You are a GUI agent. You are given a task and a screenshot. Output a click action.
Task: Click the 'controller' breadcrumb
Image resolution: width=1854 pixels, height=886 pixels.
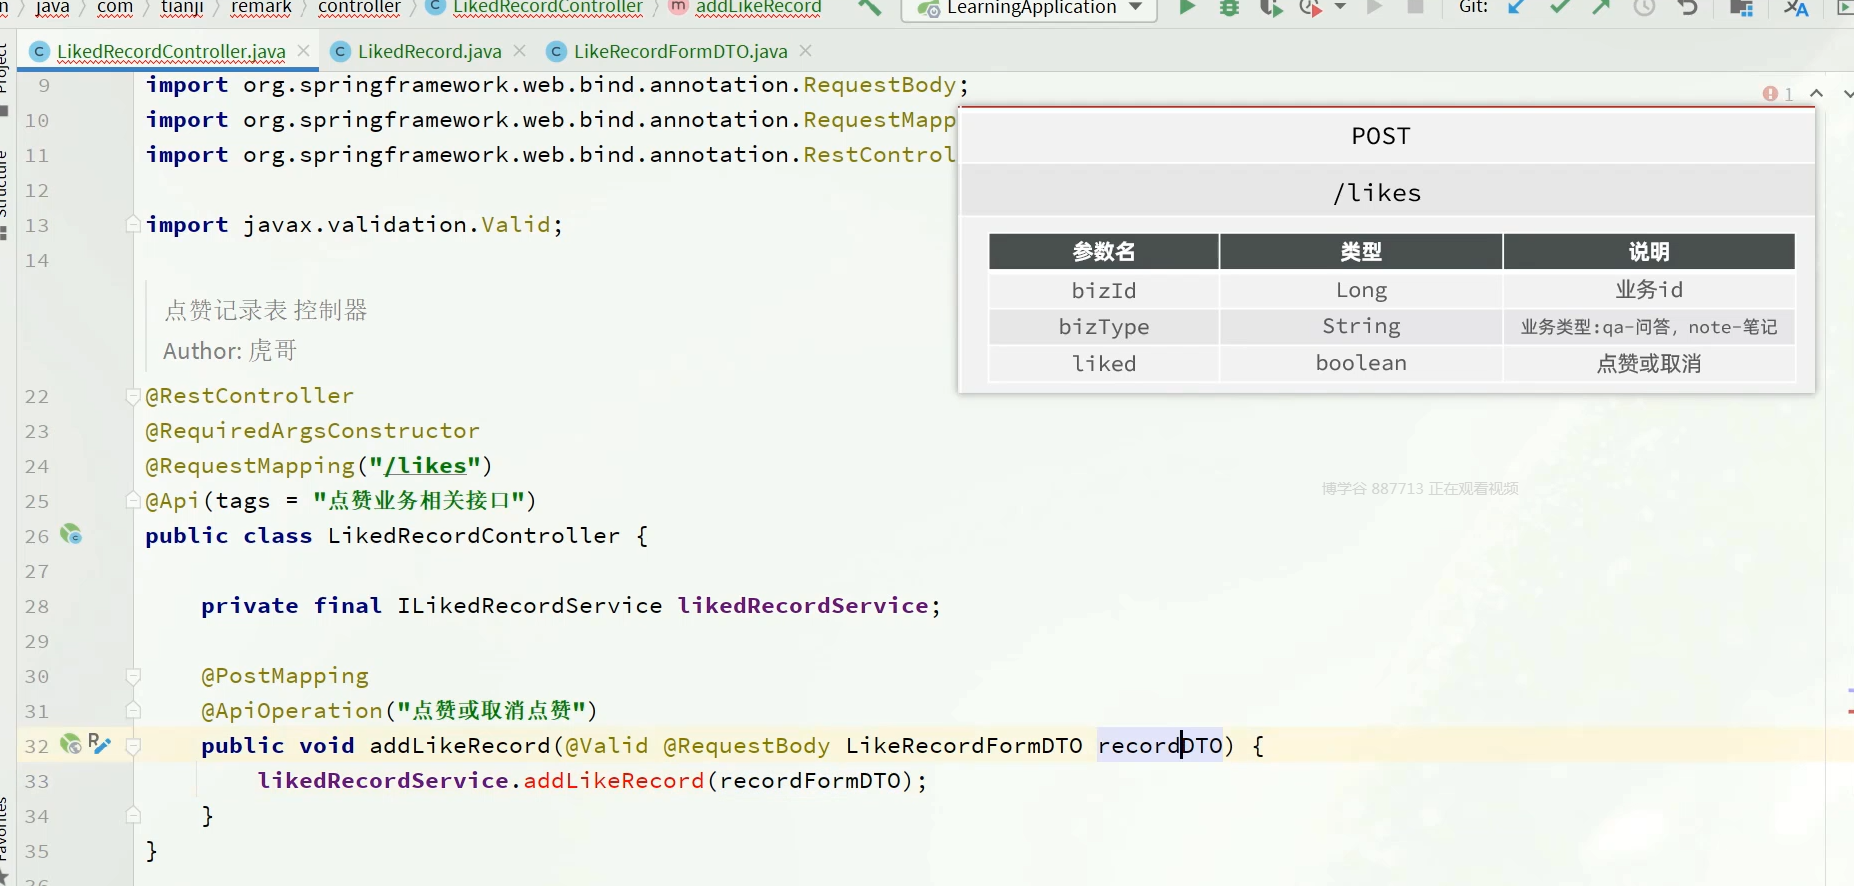[x=359, y=8]
